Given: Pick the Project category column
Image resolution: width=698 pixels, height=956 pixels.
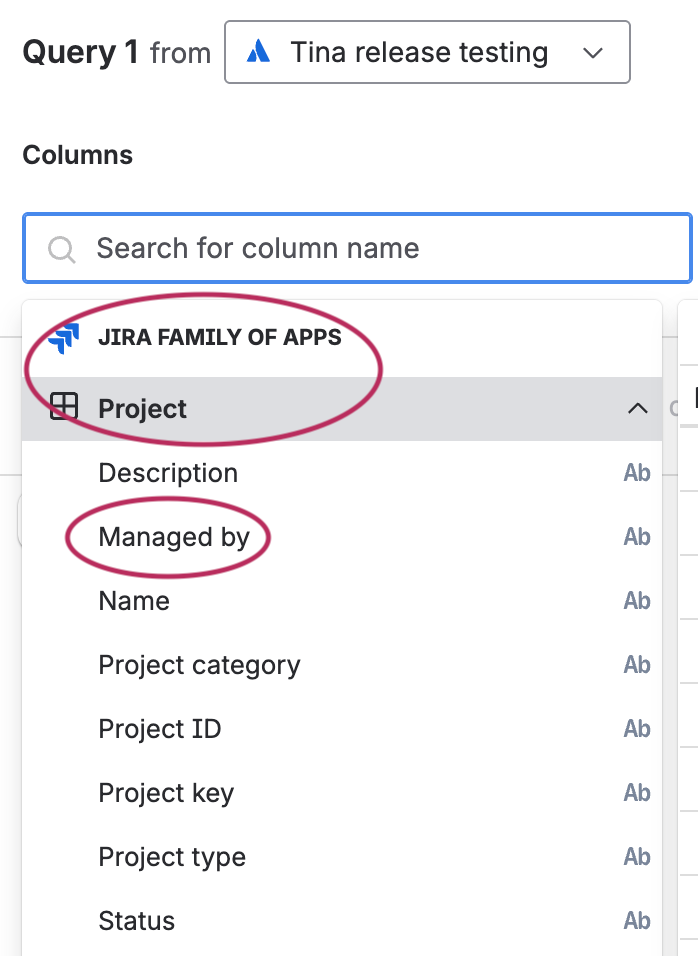Looking at the screenshot, I should (199, 665).
